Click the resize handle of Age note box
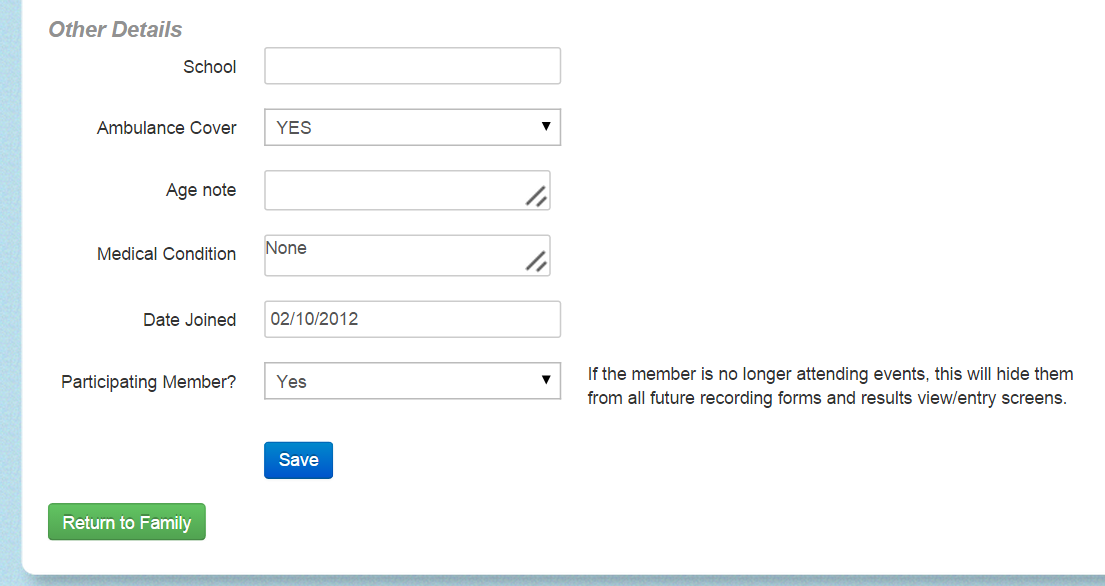This screenshot has height=586, width=1105. tap(536, 197)
